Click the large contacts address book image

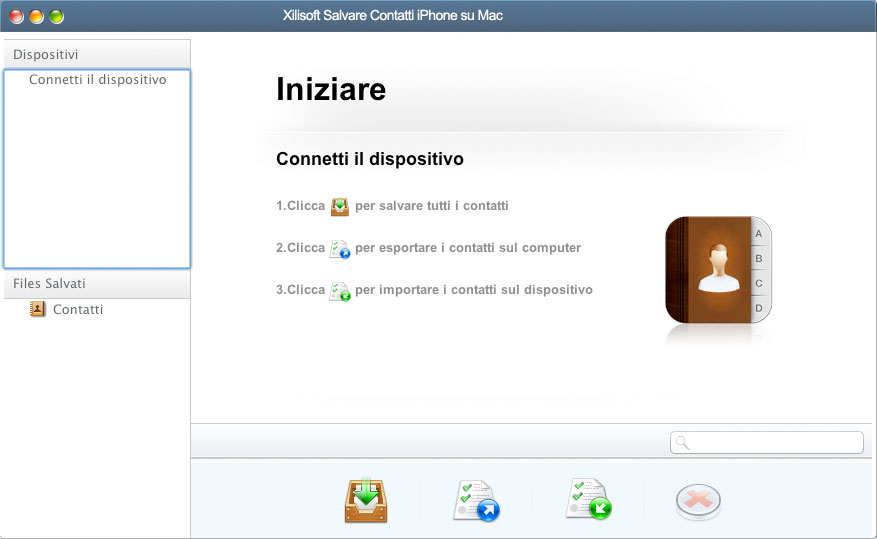[x=718, y=270]
